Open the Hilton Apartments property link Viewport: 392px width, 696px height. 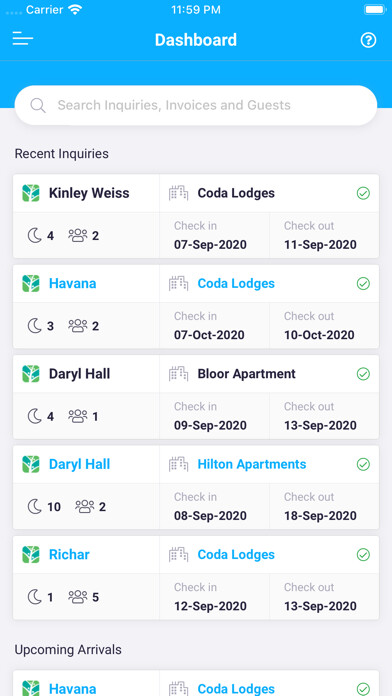[x=252, y=464]
